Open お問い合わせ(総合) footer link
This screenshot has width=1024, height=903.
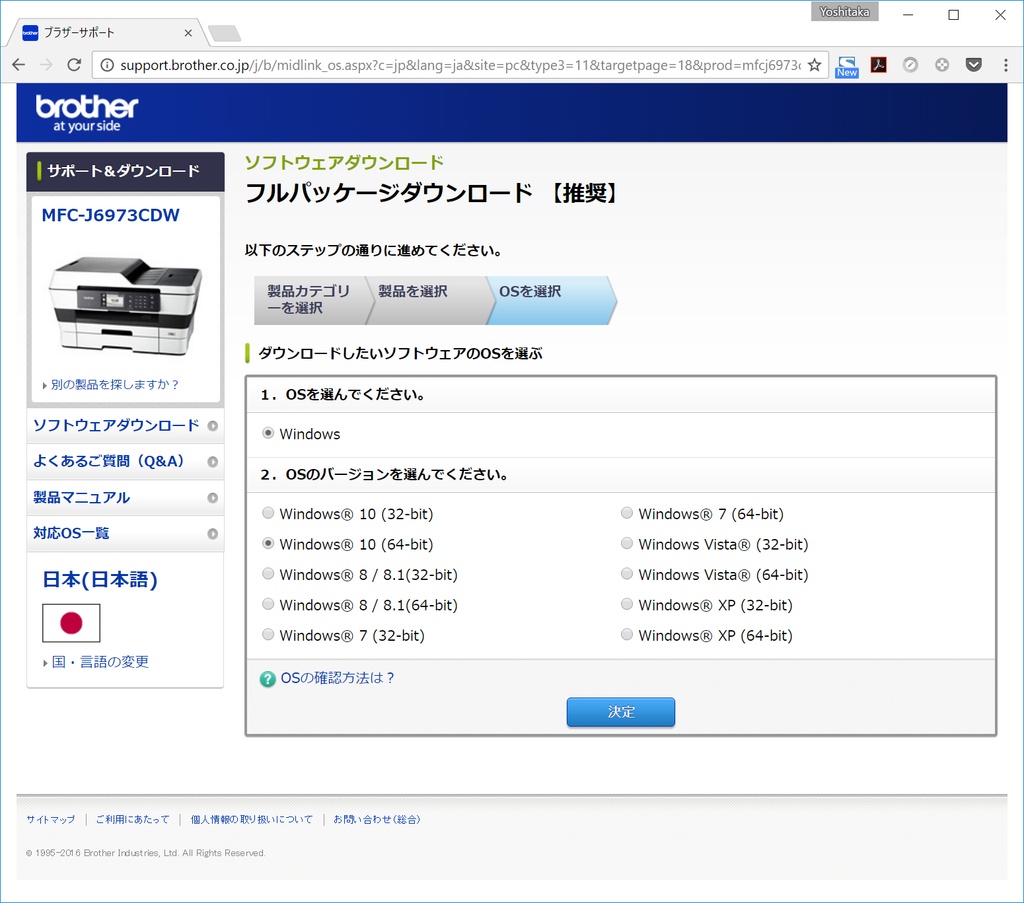pos(377,819)
